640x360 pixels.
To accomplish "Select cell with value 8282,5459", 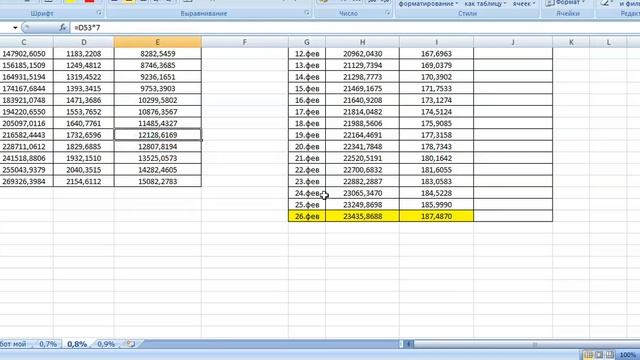I will click(158, 53).
